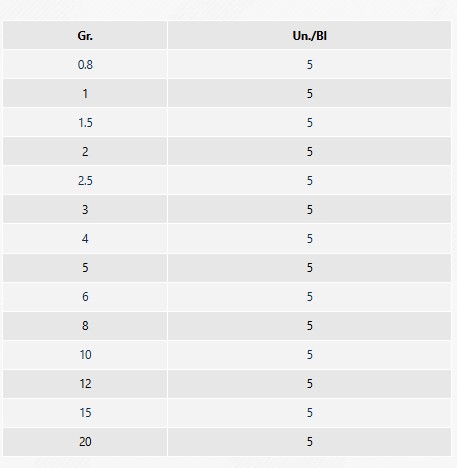This screenshot has width=457, height=468.
Task: Select the 0.8 weight cell
Action: click(85, 64)
